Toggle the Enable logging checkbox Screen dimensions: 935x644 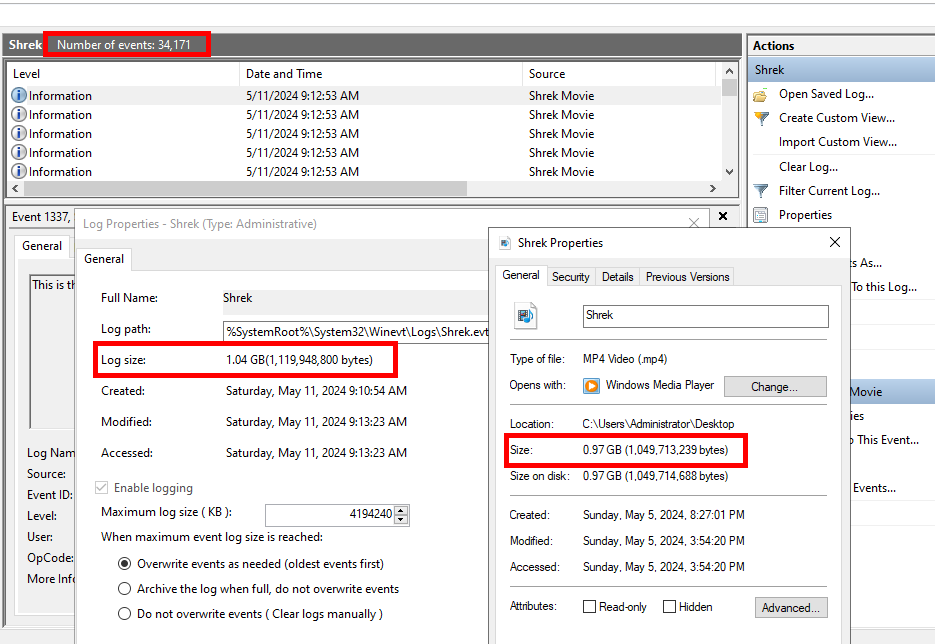point(101,488)
